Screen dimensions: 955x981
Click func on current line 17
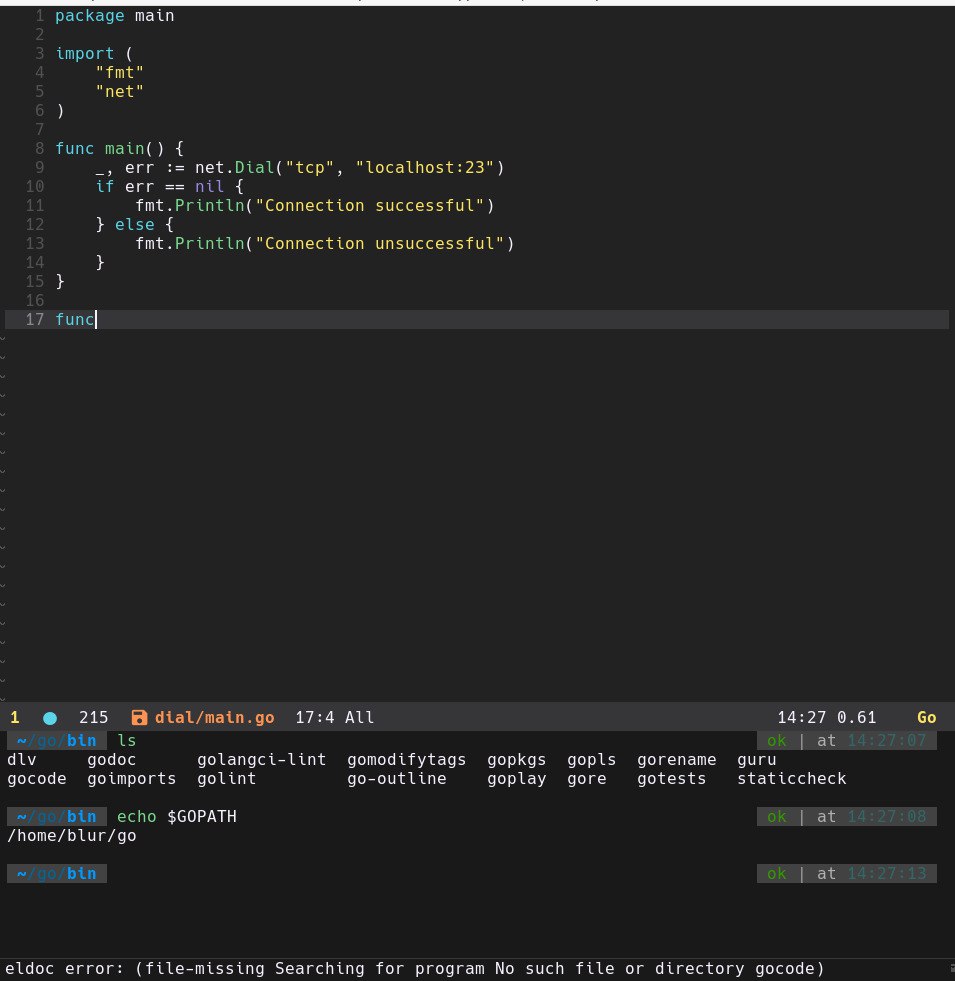click(75, 320)
